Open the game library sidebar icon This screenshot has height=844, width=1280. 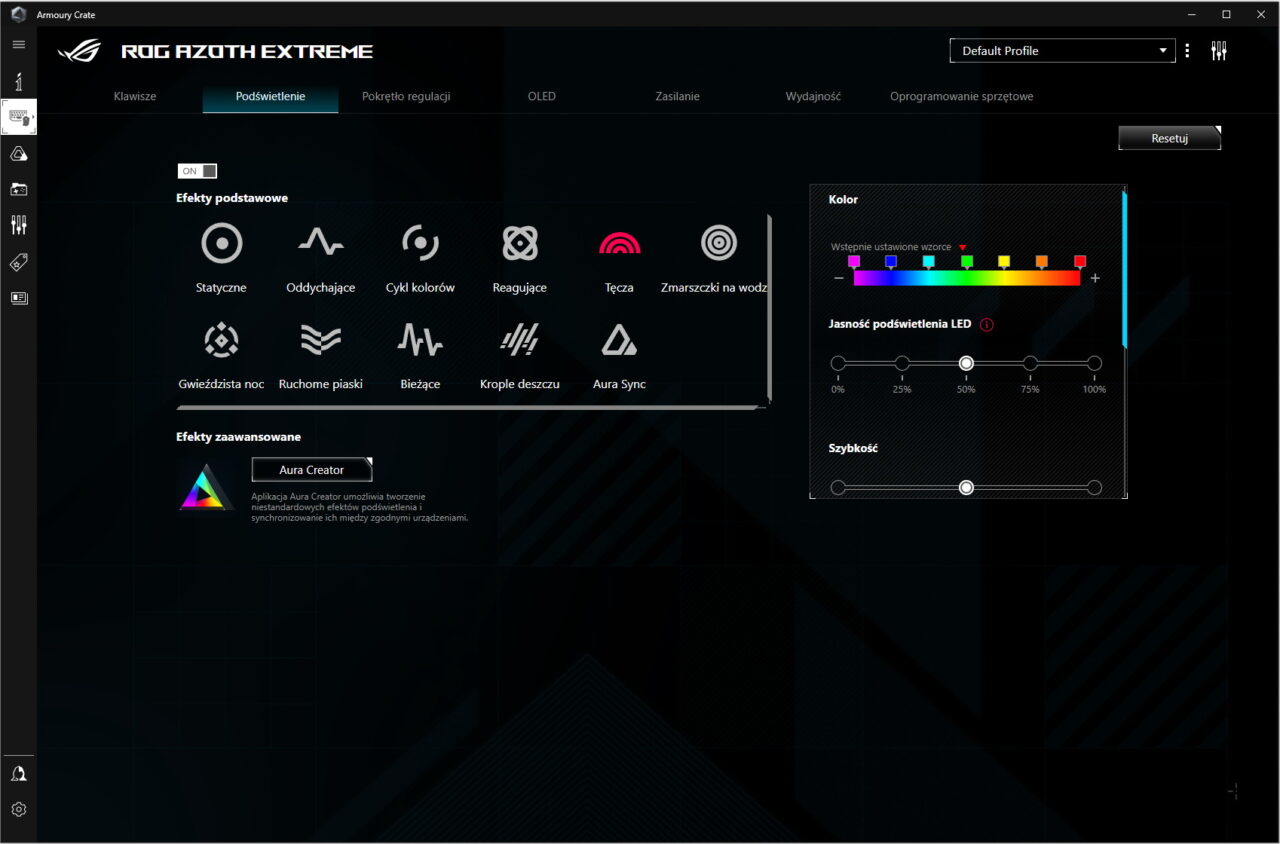pos(18,189)
